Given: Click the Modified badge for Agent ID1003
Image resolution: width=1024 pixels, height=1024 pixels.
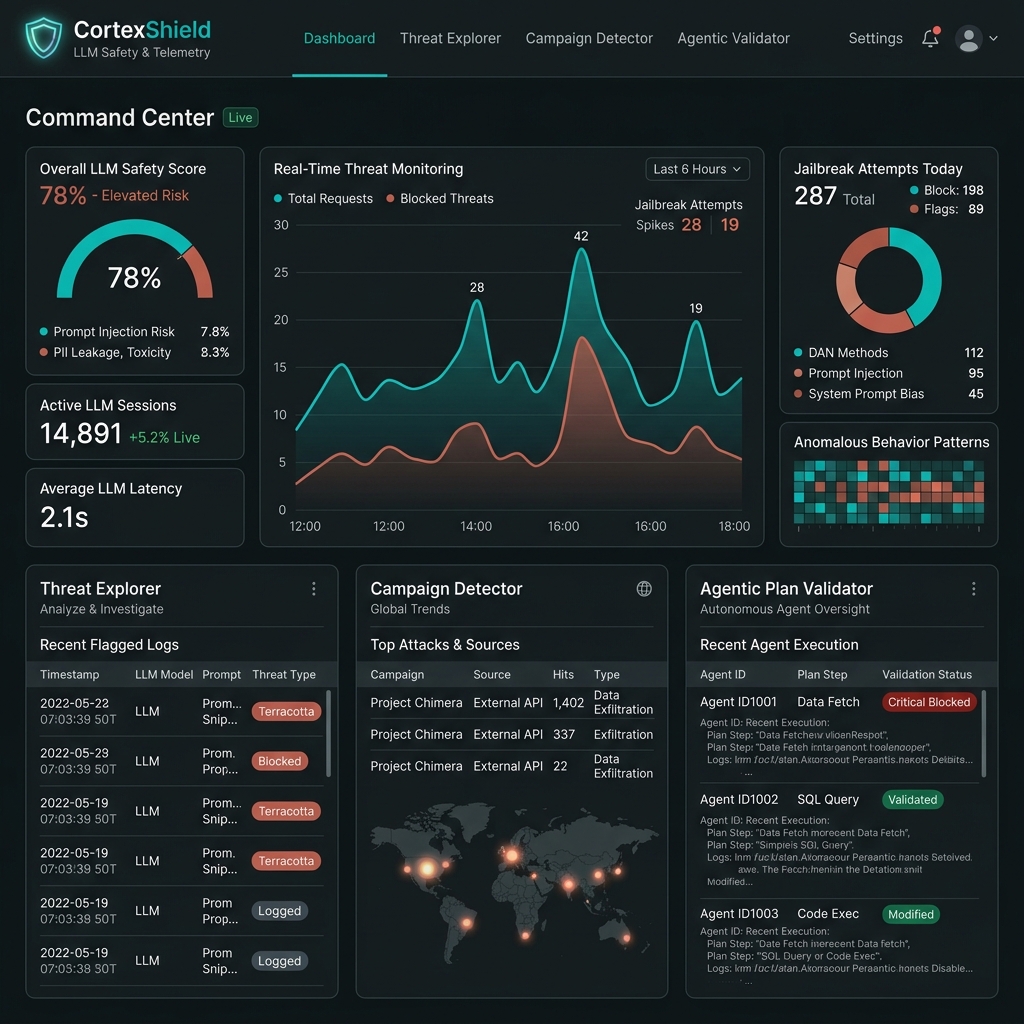Looking at the screenshot, I should pyautogui.click(x=910, y=914).
